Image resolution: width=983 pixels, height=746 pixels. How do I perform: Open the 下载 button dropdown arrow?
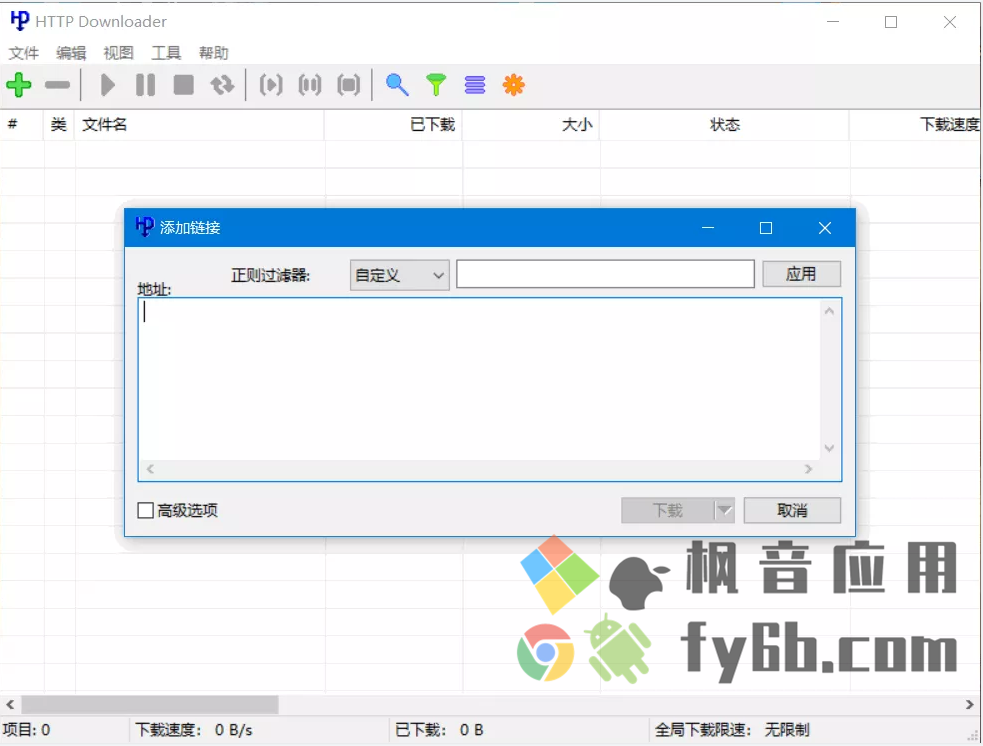pyautogui.click(x=724, y=510)
